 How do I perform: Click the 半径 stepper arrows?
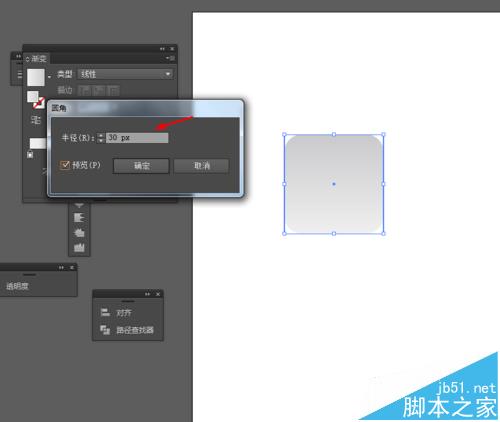101,138
